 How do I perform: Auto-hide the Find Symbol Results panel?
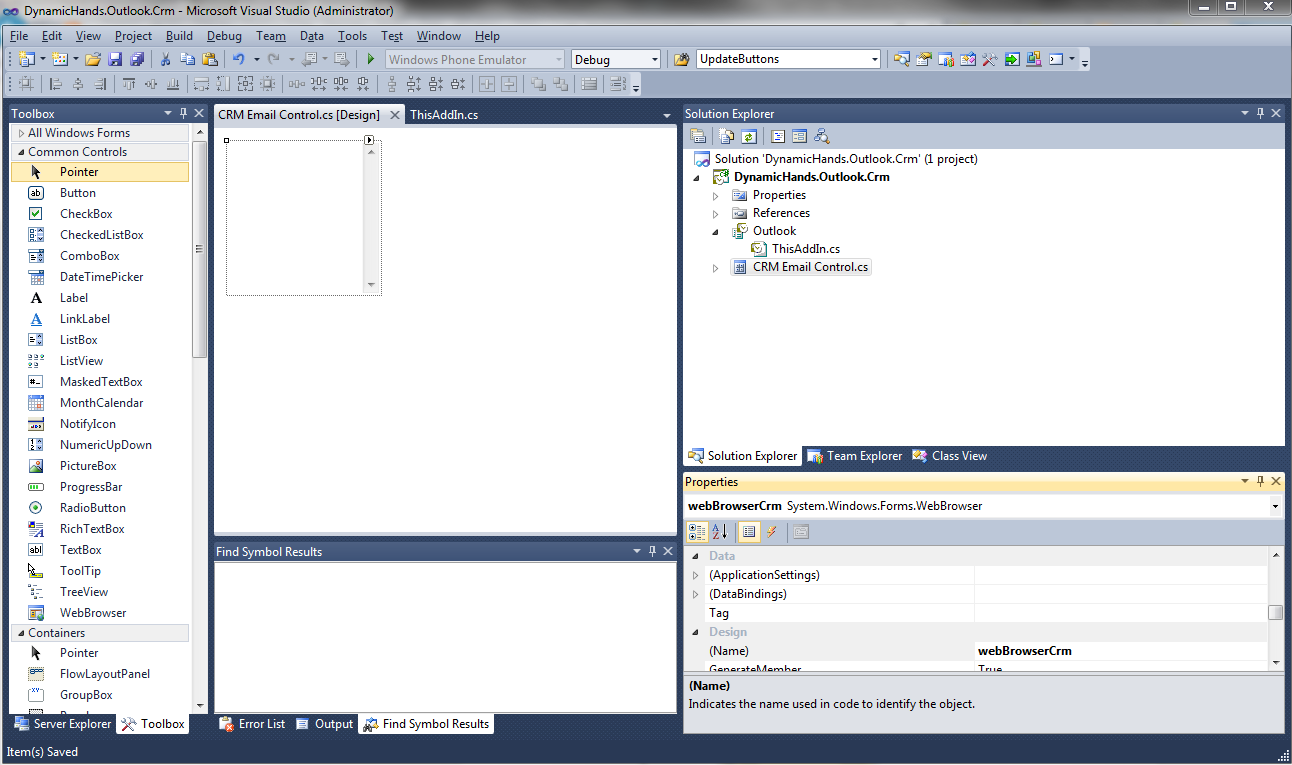tap(652, 550)
